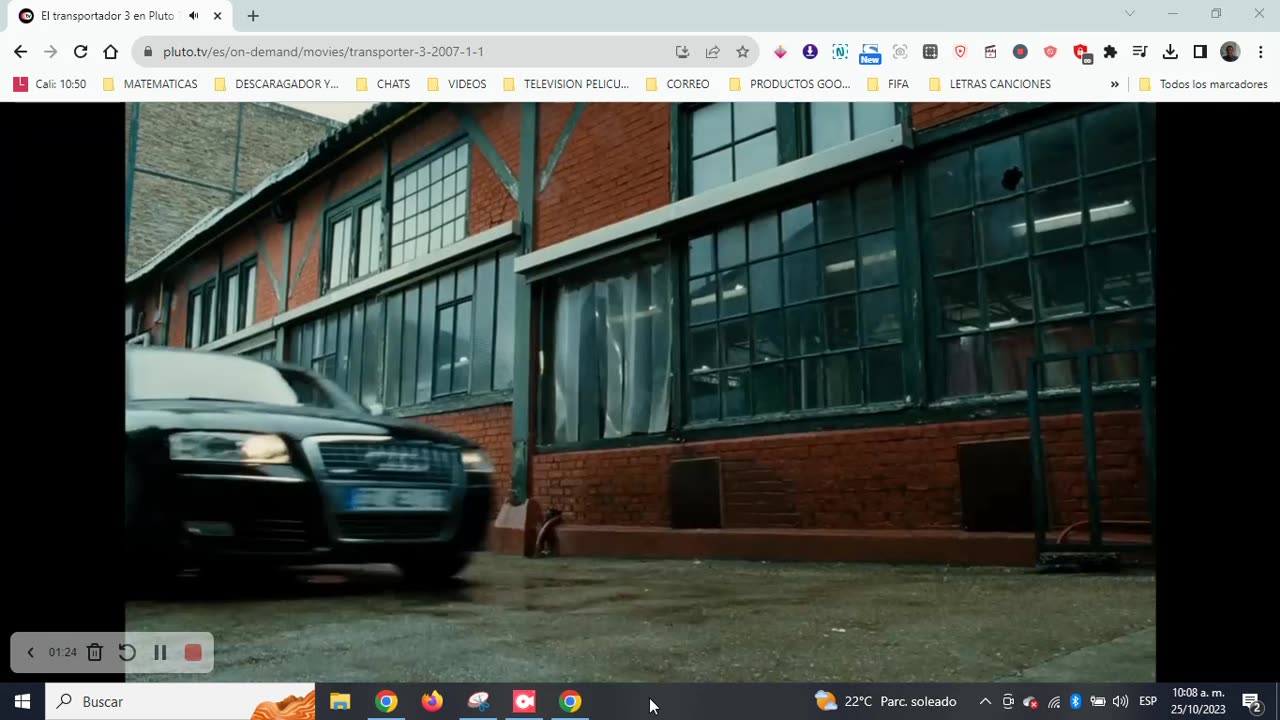Close the El transportador 3 tab
Viewport: 1280px width, 720px height.
coord(217,16)
